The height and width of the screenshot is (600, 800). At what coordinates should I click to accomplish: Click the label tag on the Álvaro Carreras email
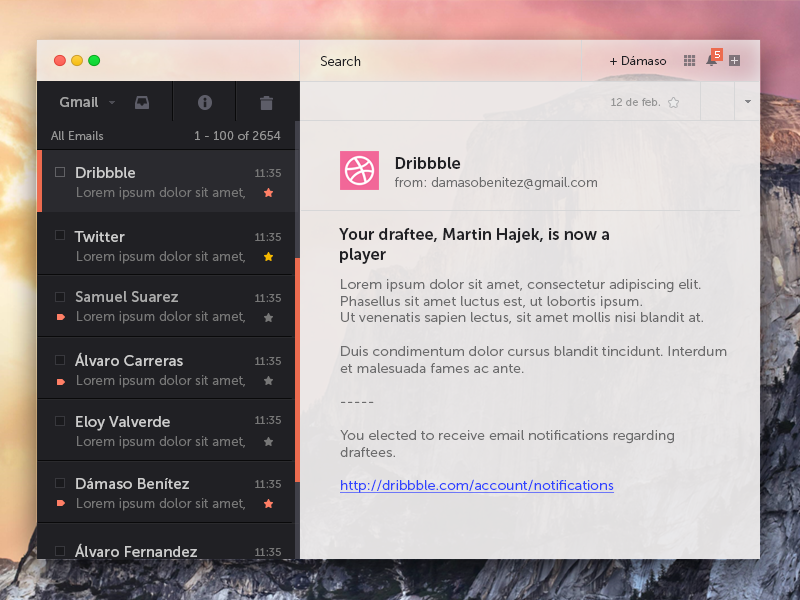[61, 381]
